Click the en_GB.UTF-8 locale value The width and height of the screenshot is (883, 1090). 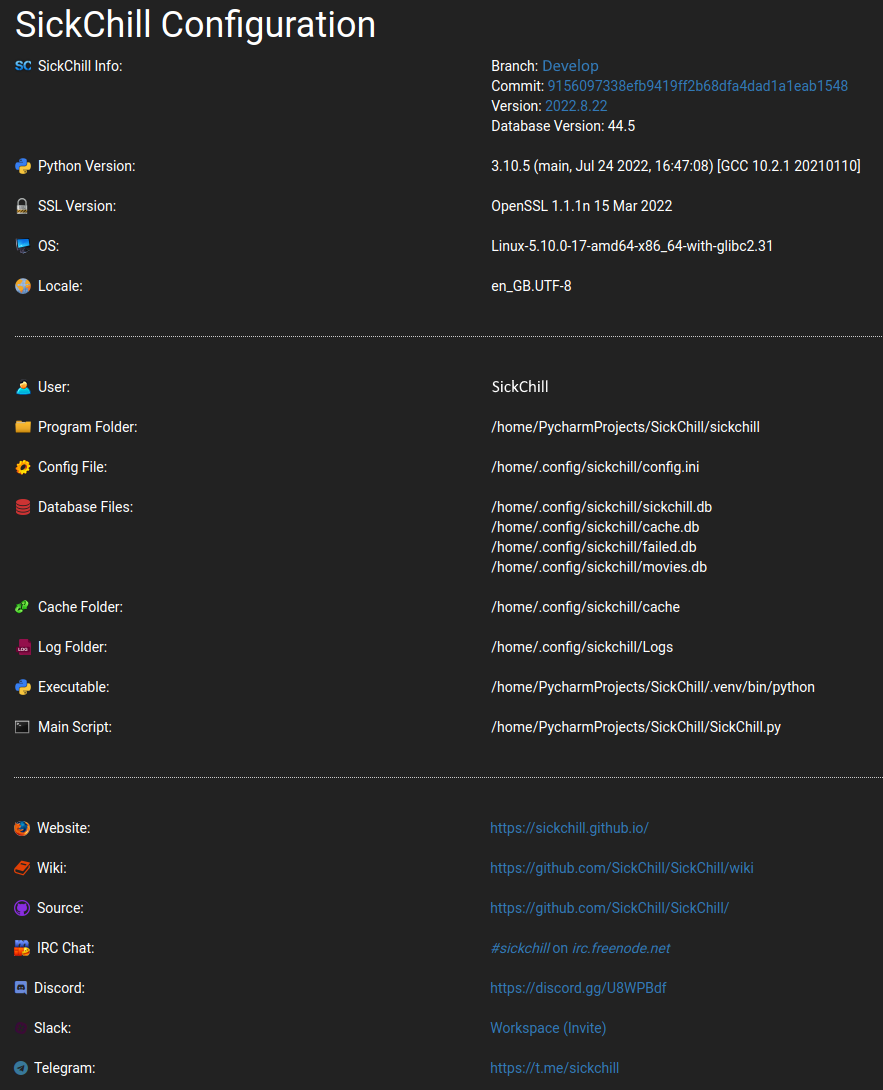pos(531,286)
